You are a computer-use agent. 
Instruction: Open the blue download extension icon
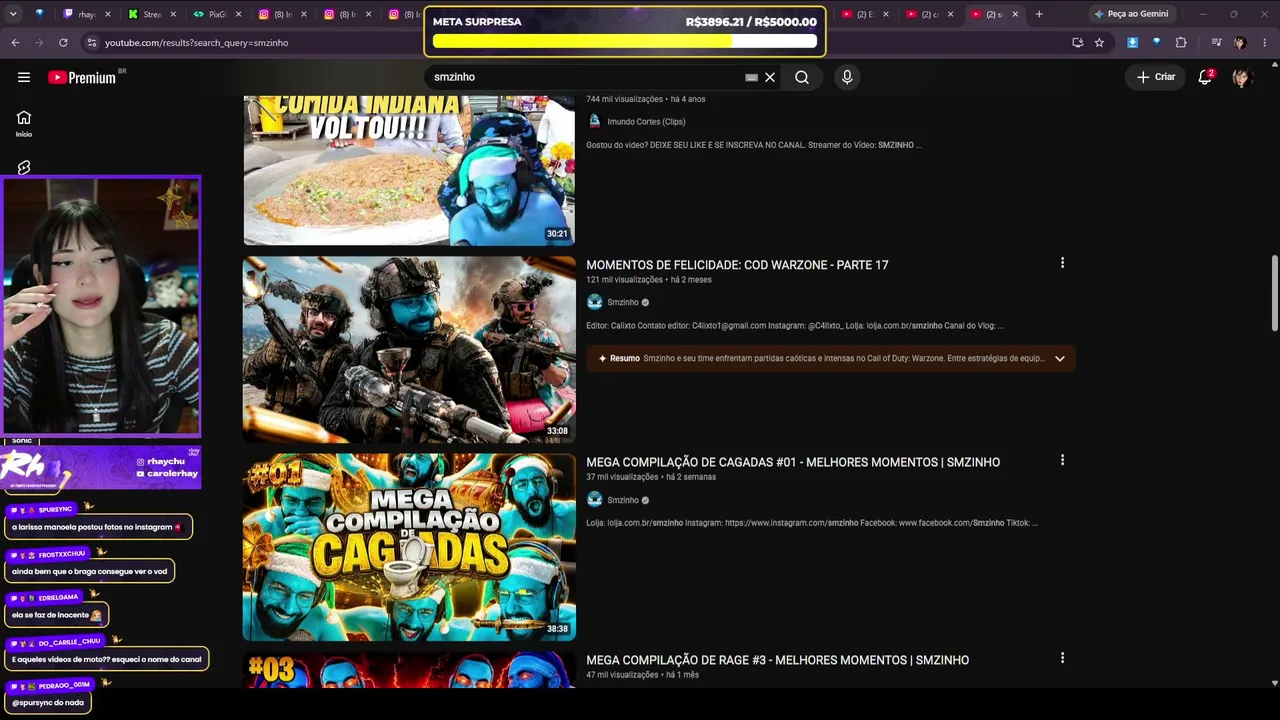pyautogui.click(x=1132, y=43)
